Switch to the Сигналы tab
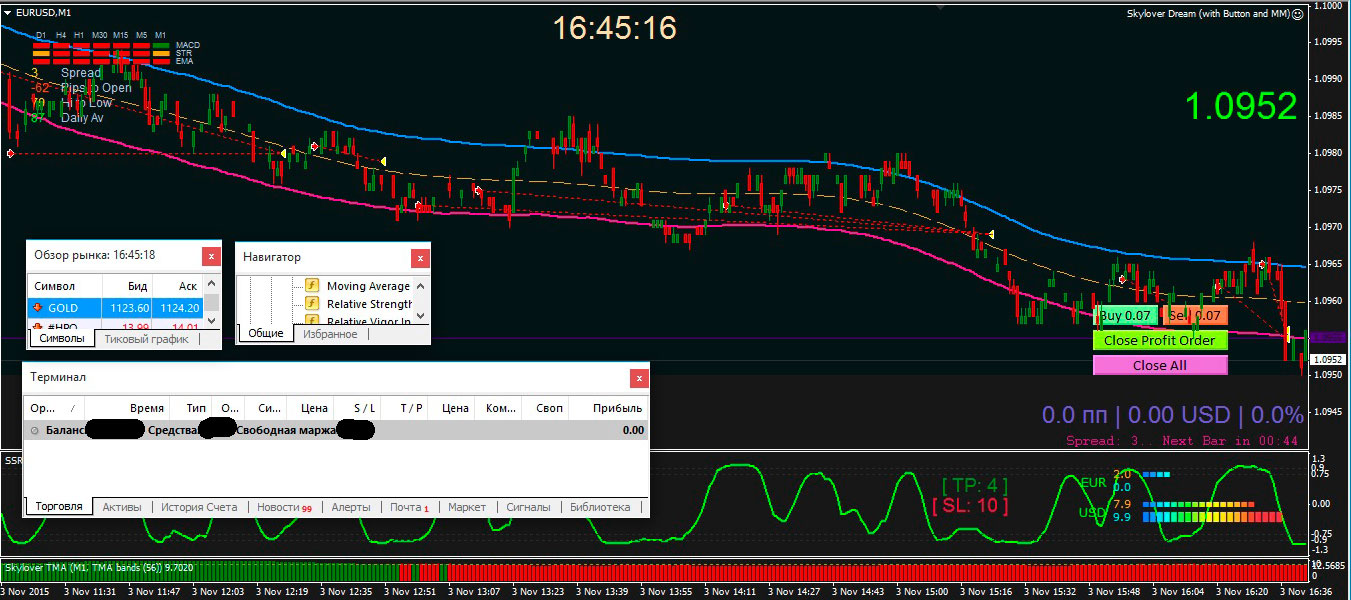 [526, 507]
